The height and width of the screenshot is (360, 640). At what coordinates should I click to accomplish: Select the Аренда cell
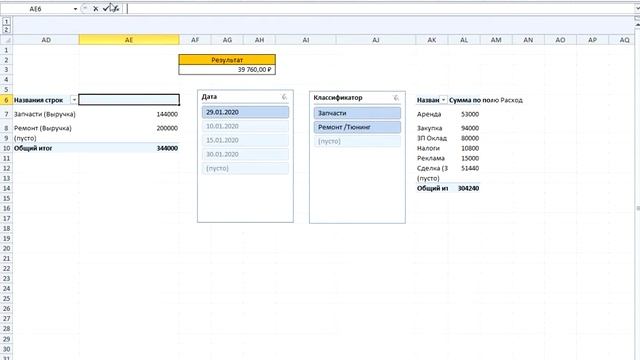point(432,114)
